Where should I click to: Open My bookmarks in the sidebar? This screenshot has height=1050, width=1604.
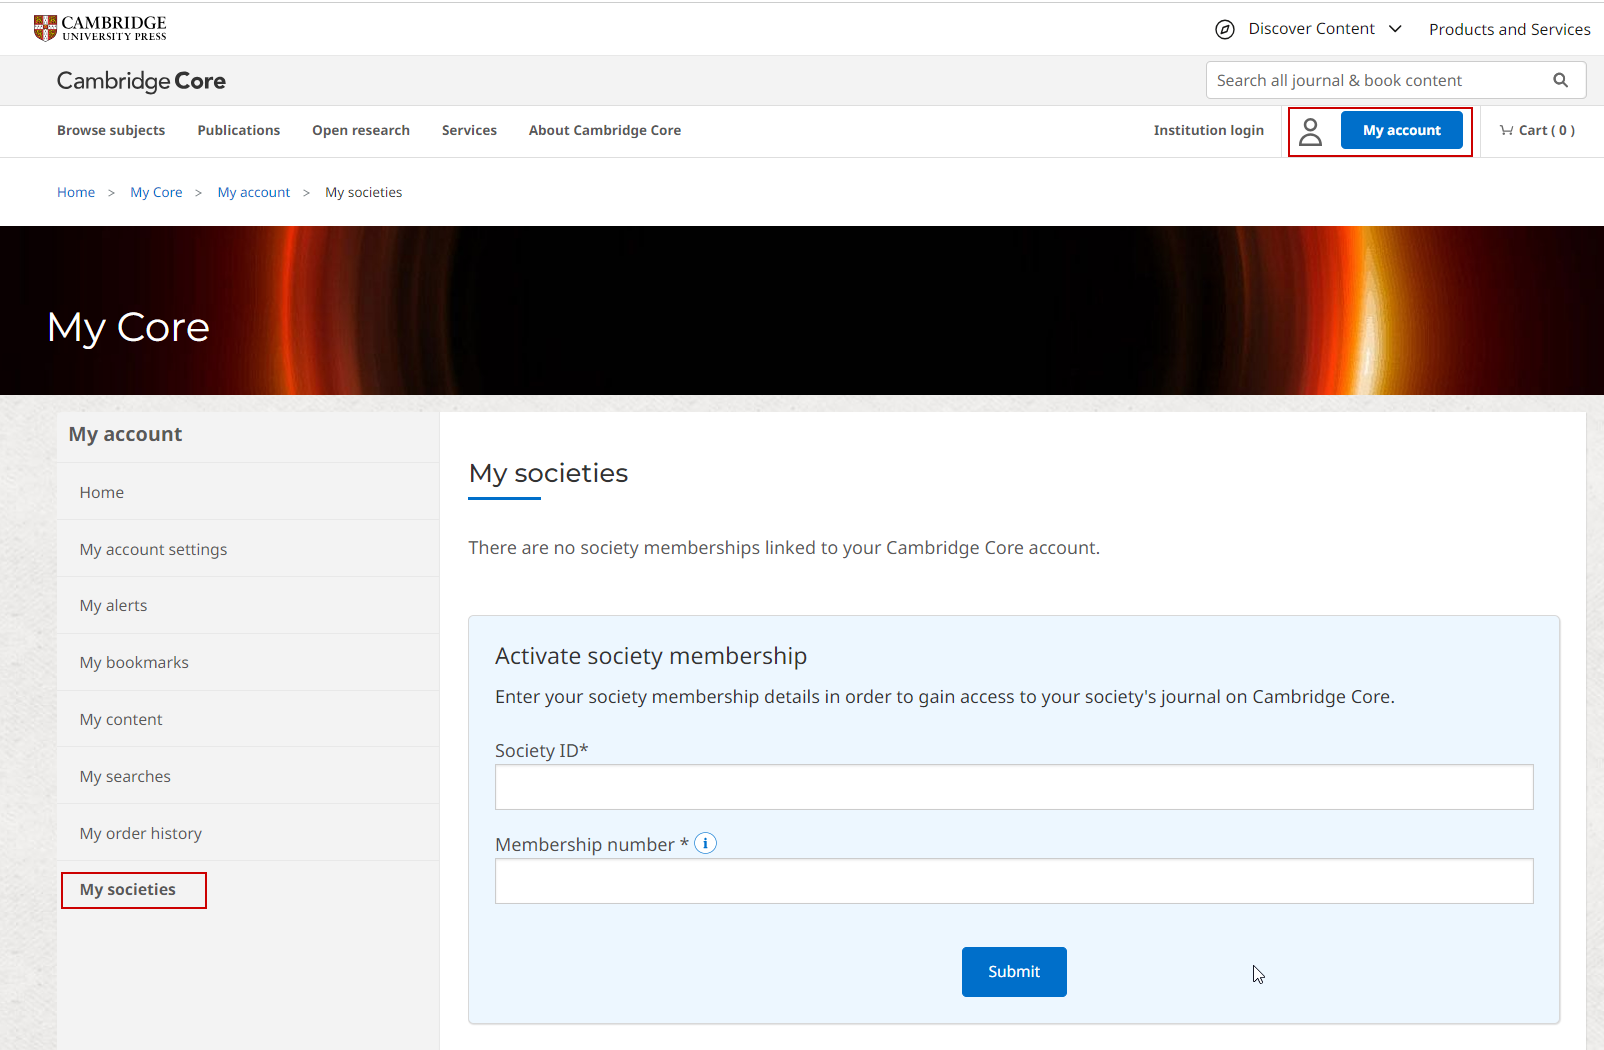[x=248, y=662]
